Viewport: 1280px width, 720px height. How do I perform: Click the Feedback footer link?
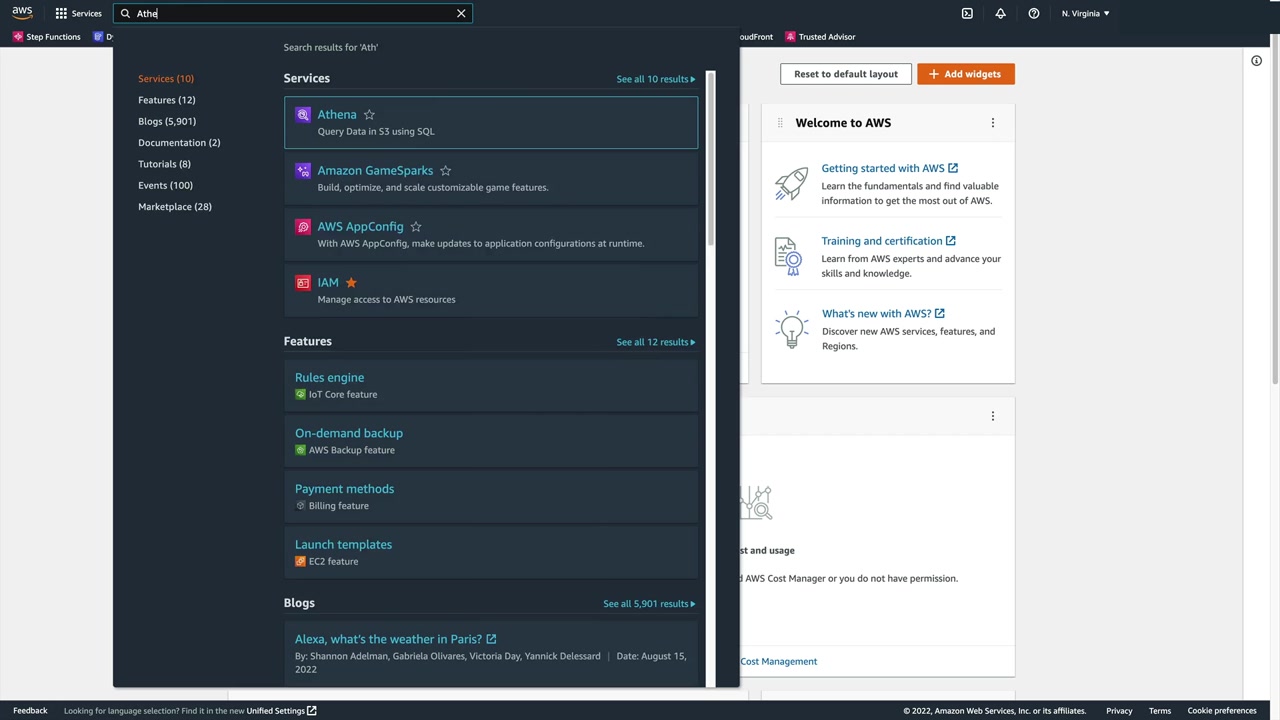click(x=30, y=711)
